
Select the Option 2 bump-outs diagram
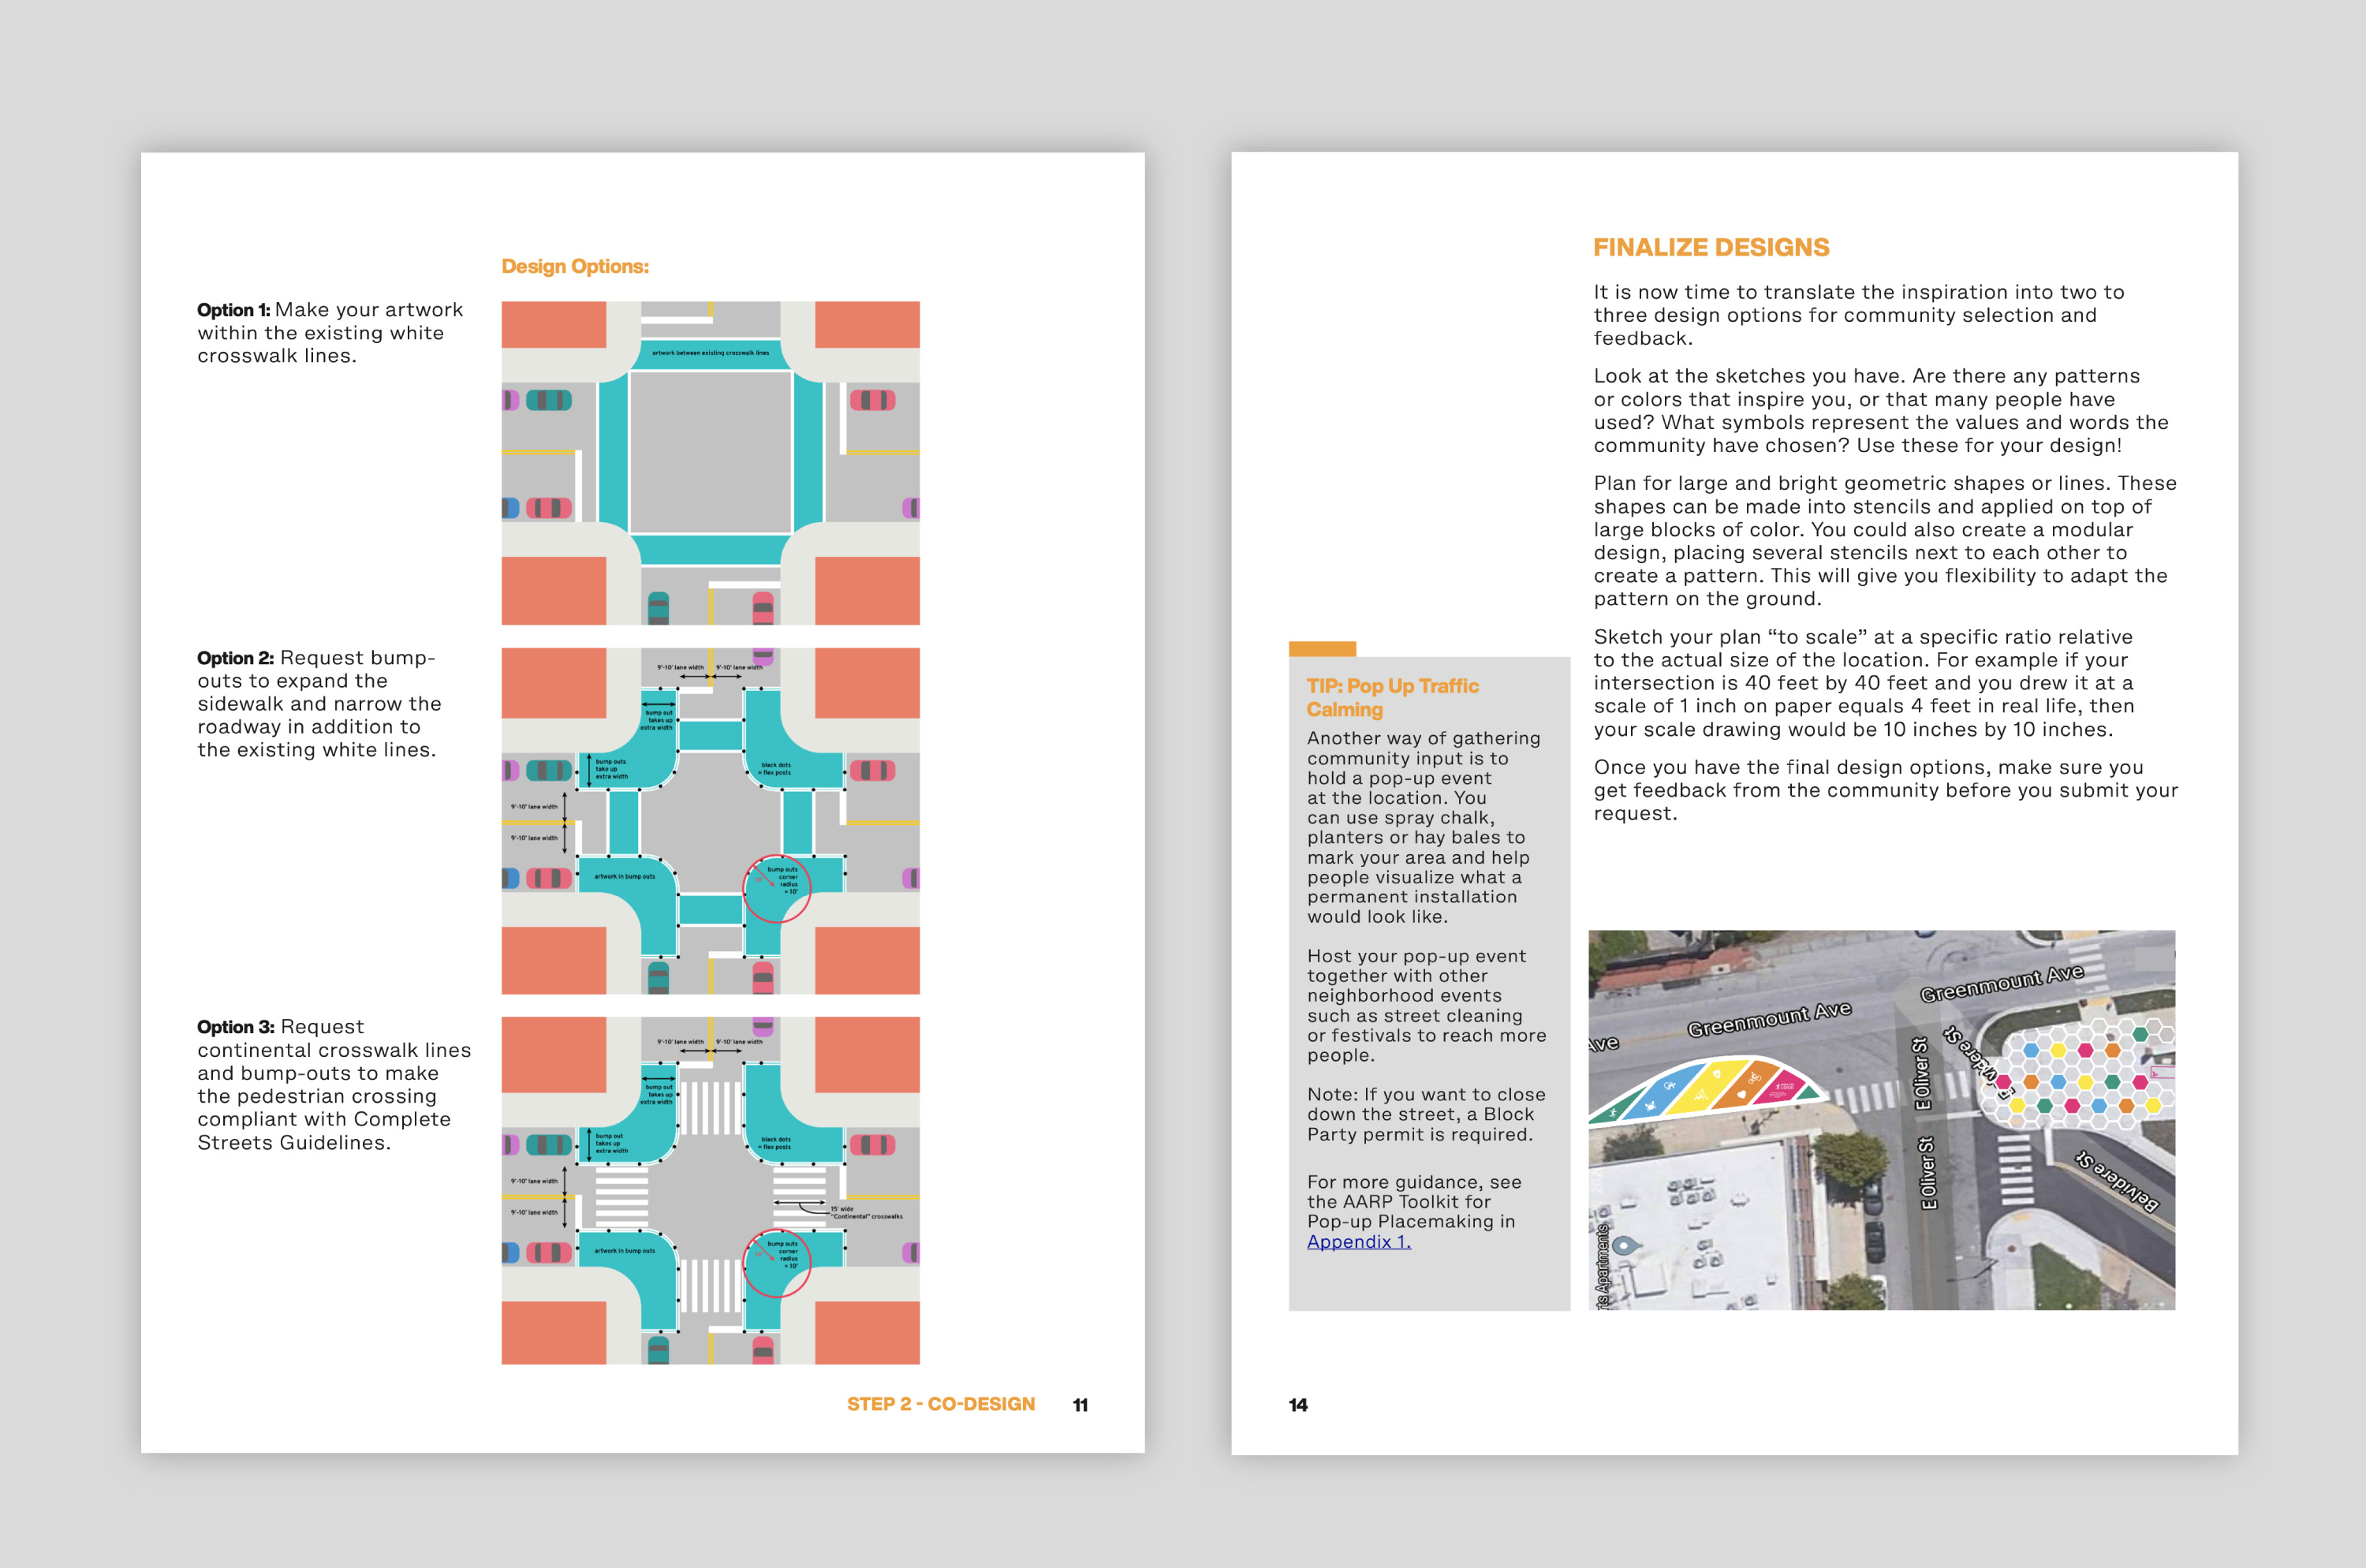710,820
